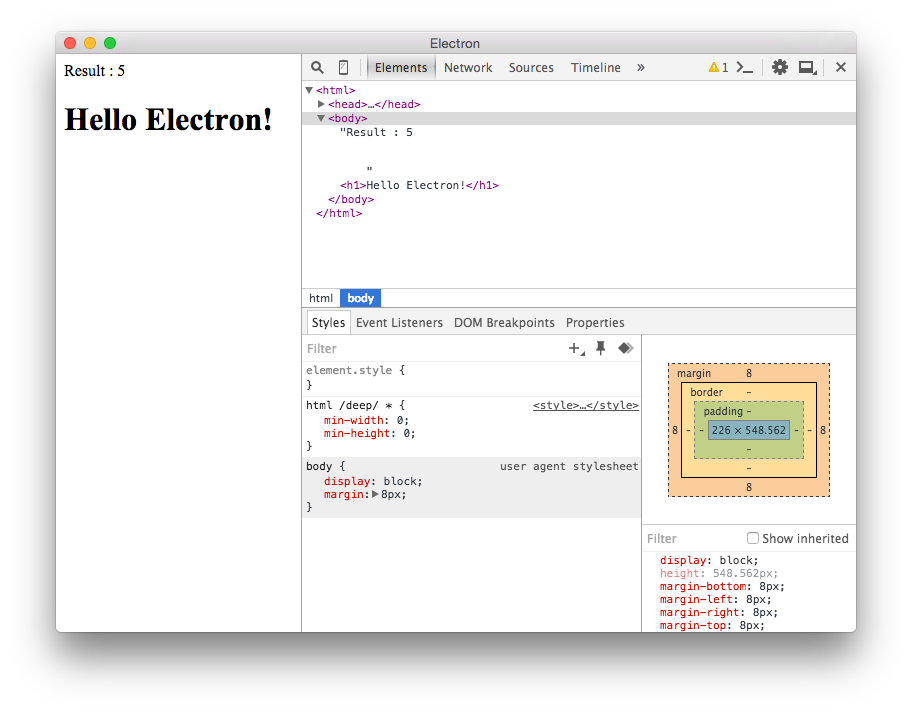The width and height of the screenshot is (912, 712).
Task: Click the diamond icon in Styles toolbar
Action: (x=626, y=348)
